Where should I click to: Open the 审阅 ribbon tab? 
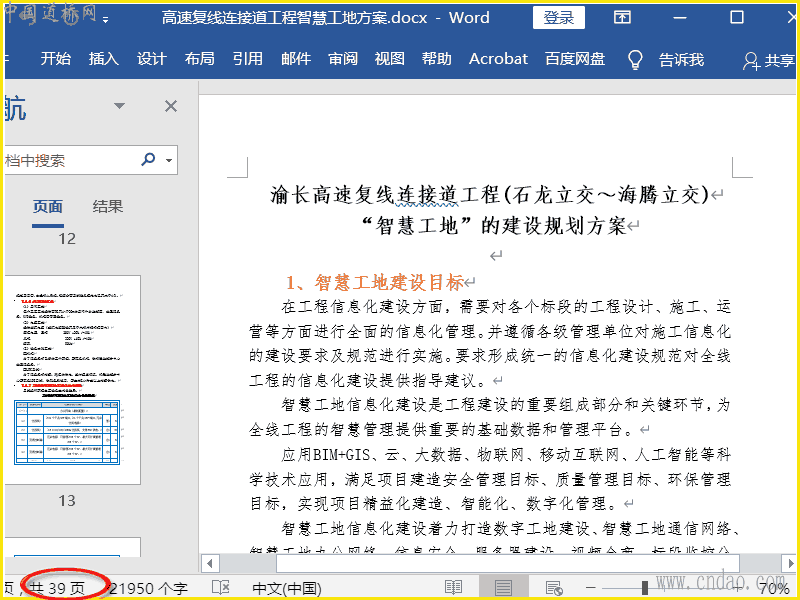click(x=343, y=59)
